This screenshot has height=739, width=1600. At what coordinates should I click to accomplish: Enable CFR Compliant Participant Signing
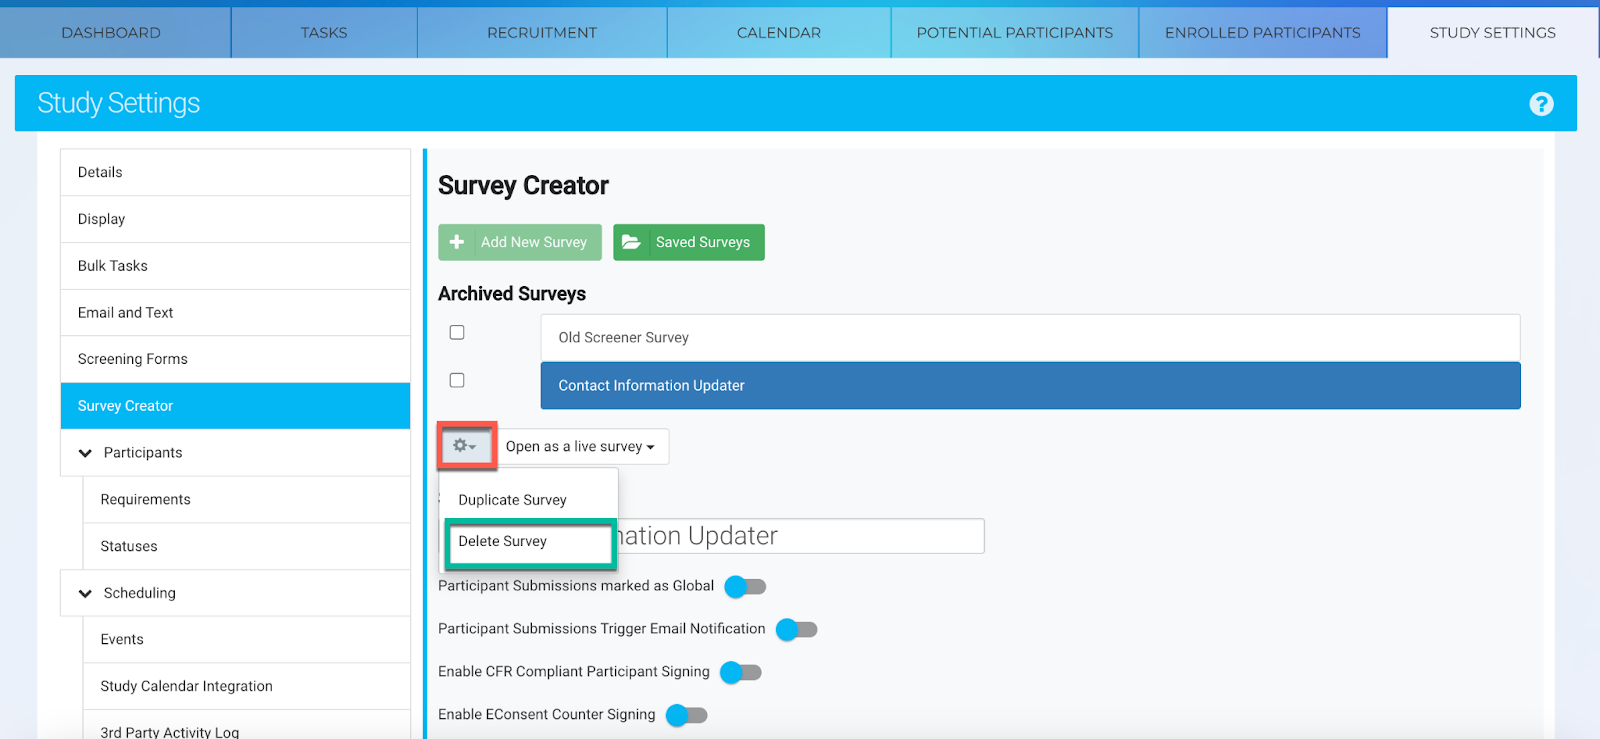coord(741,672)
